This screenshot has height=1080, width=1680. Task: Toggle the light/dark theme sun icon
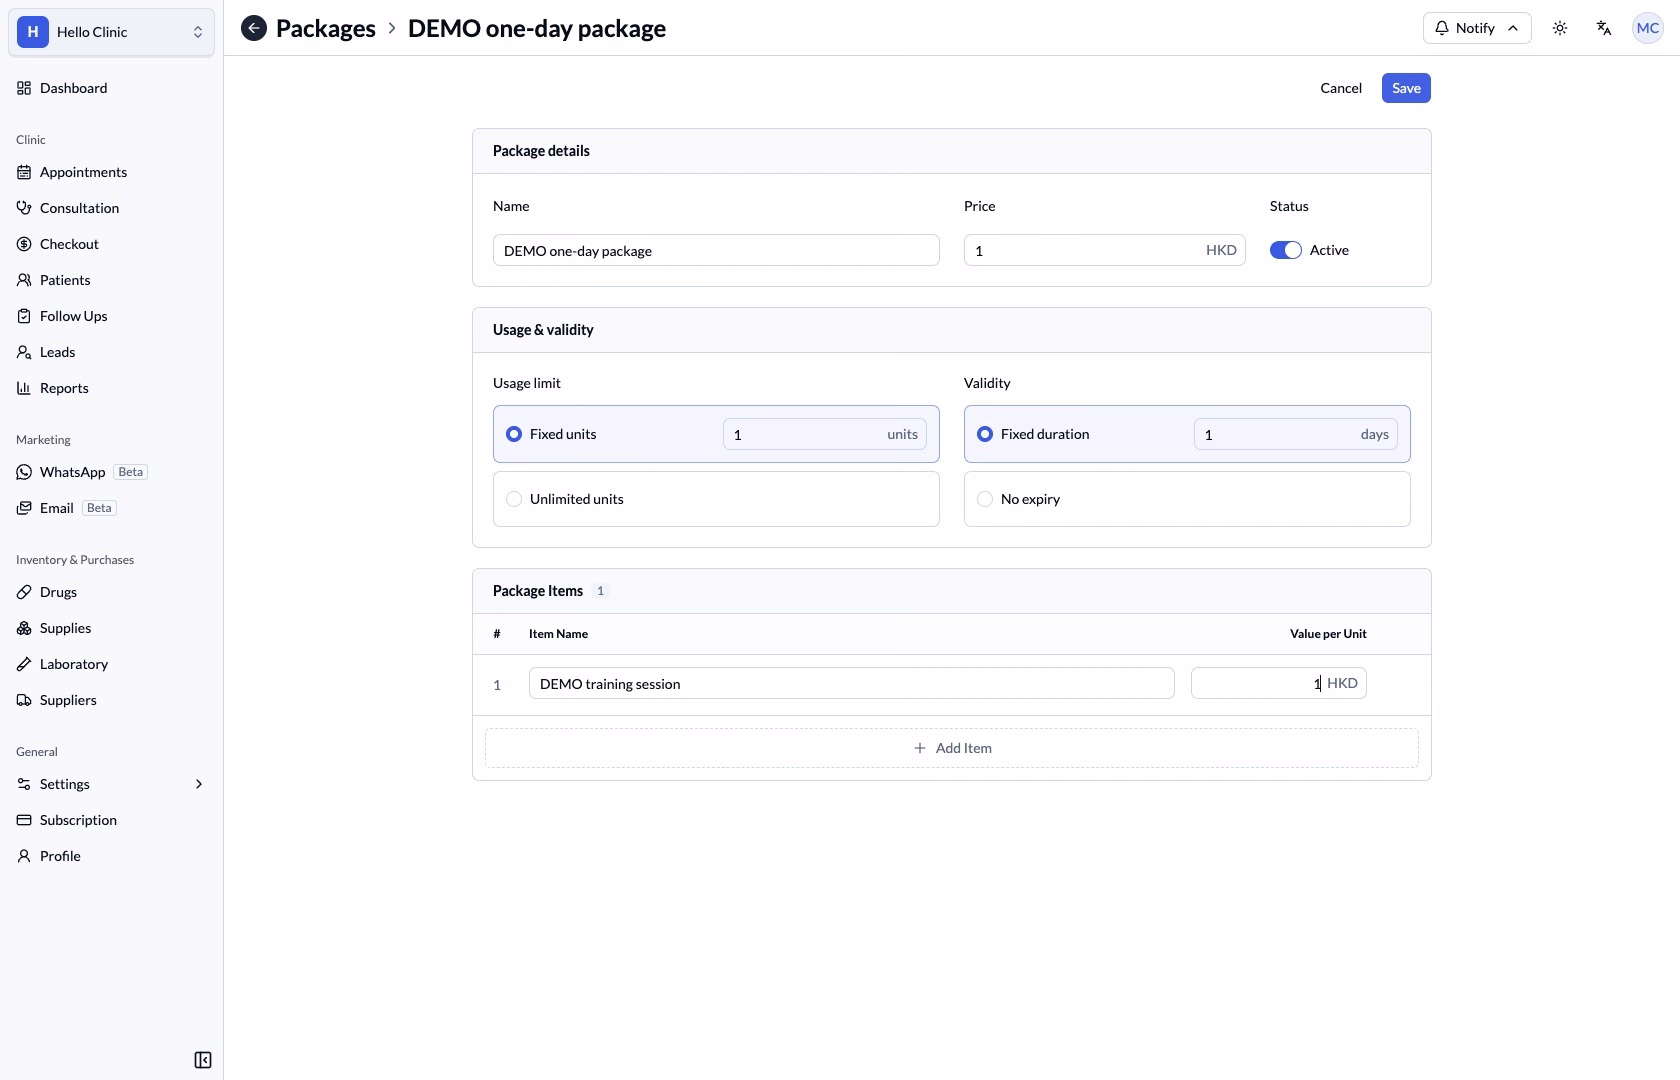click(1560, 29)
